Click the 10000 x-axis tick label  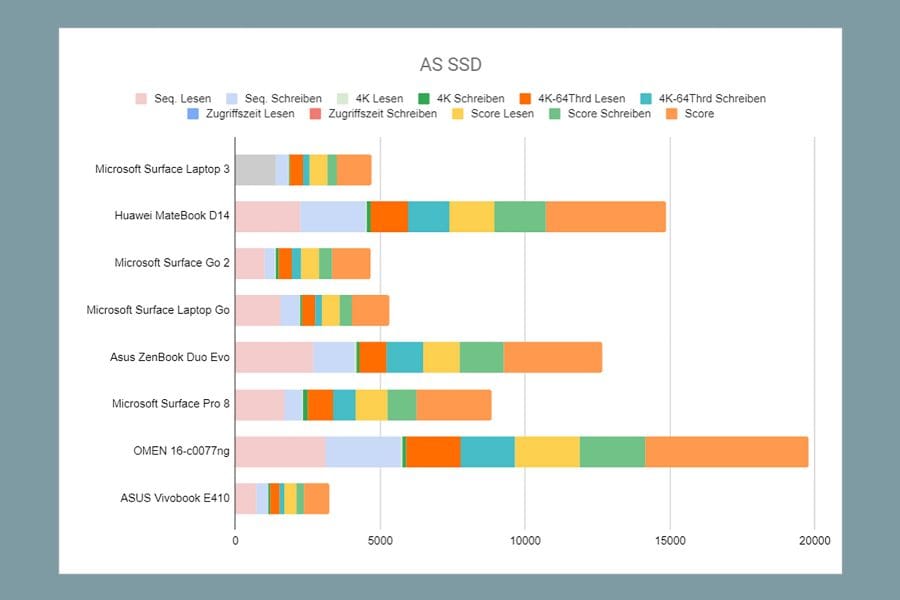tap(525, 540)
